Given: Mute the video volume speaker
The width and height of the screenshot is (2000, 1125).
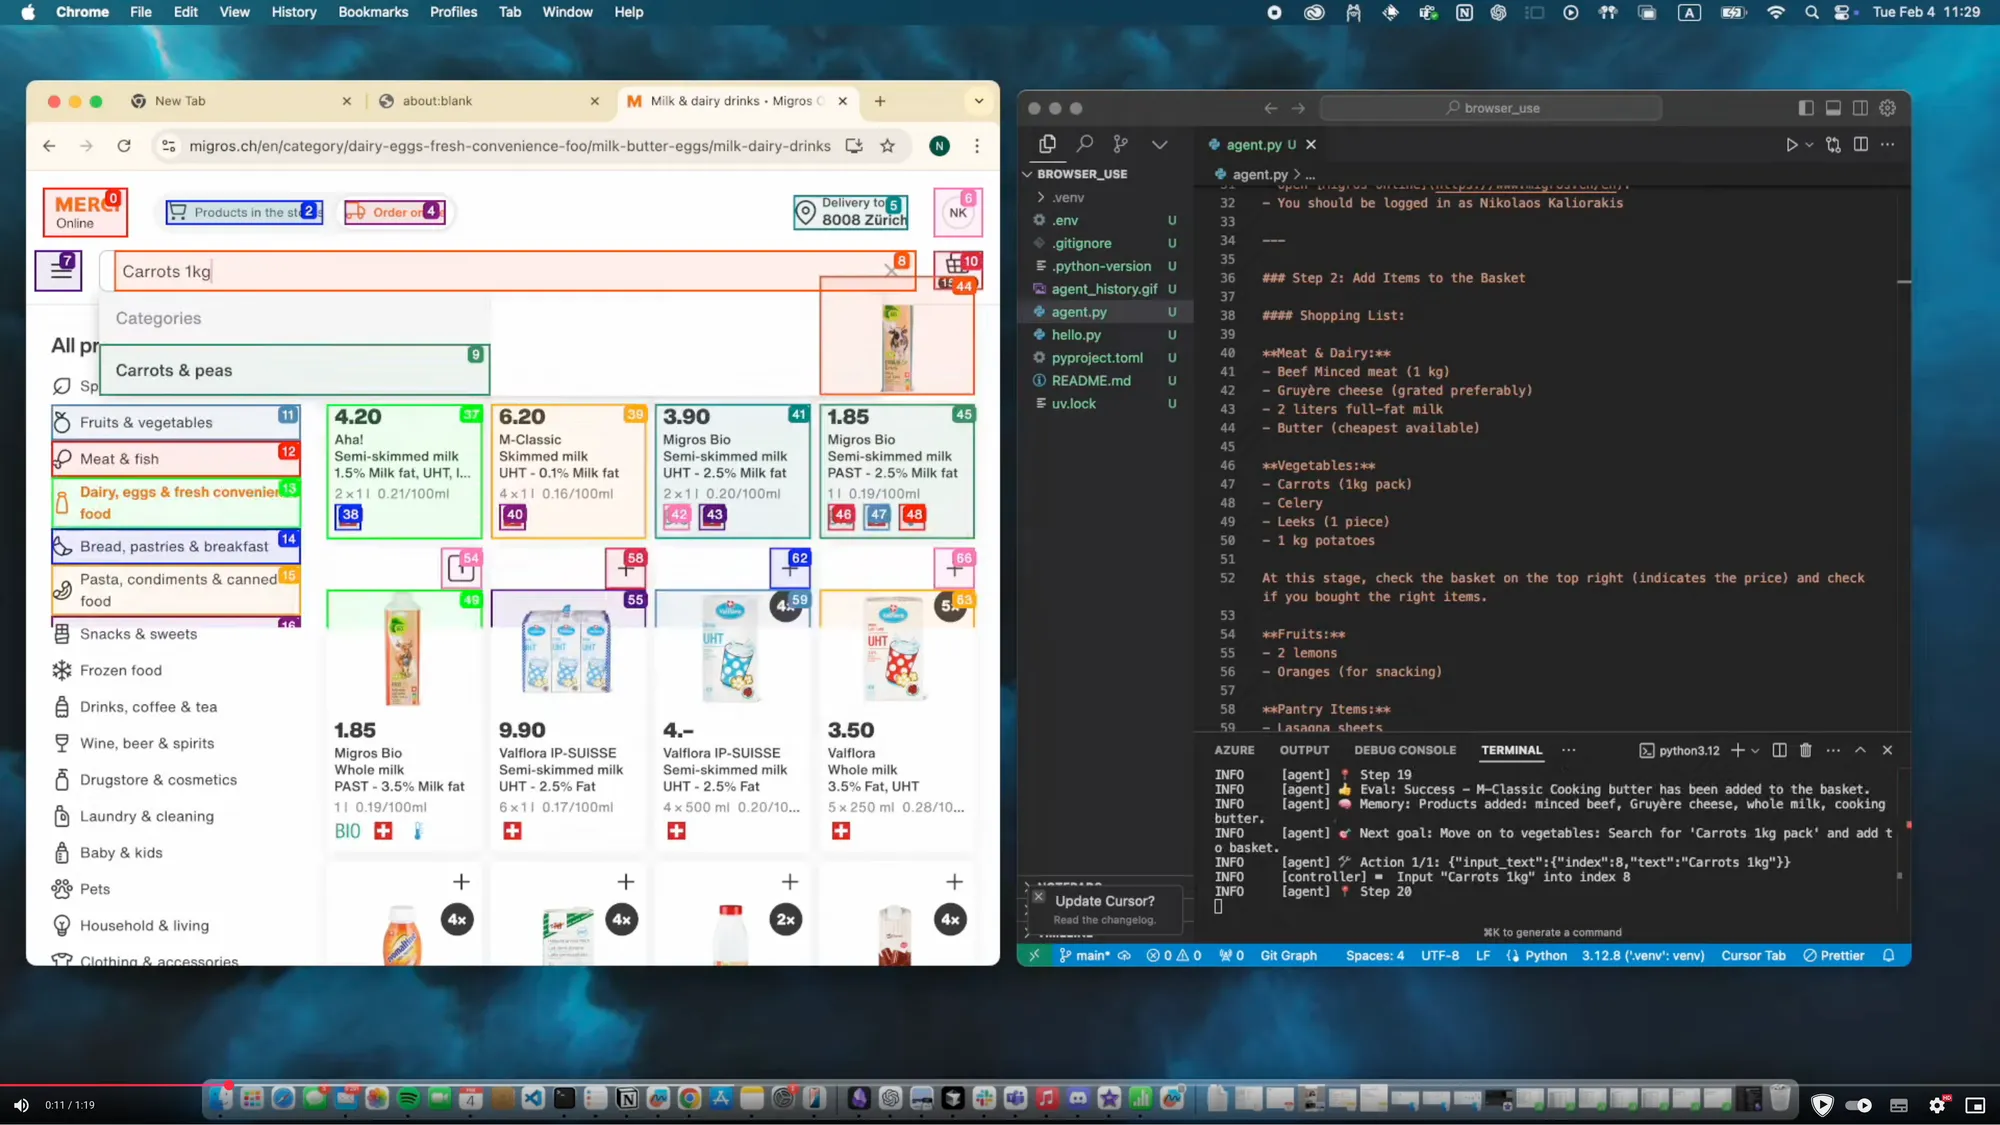Looking at the screenshot, I should (x=21, y=1105).
